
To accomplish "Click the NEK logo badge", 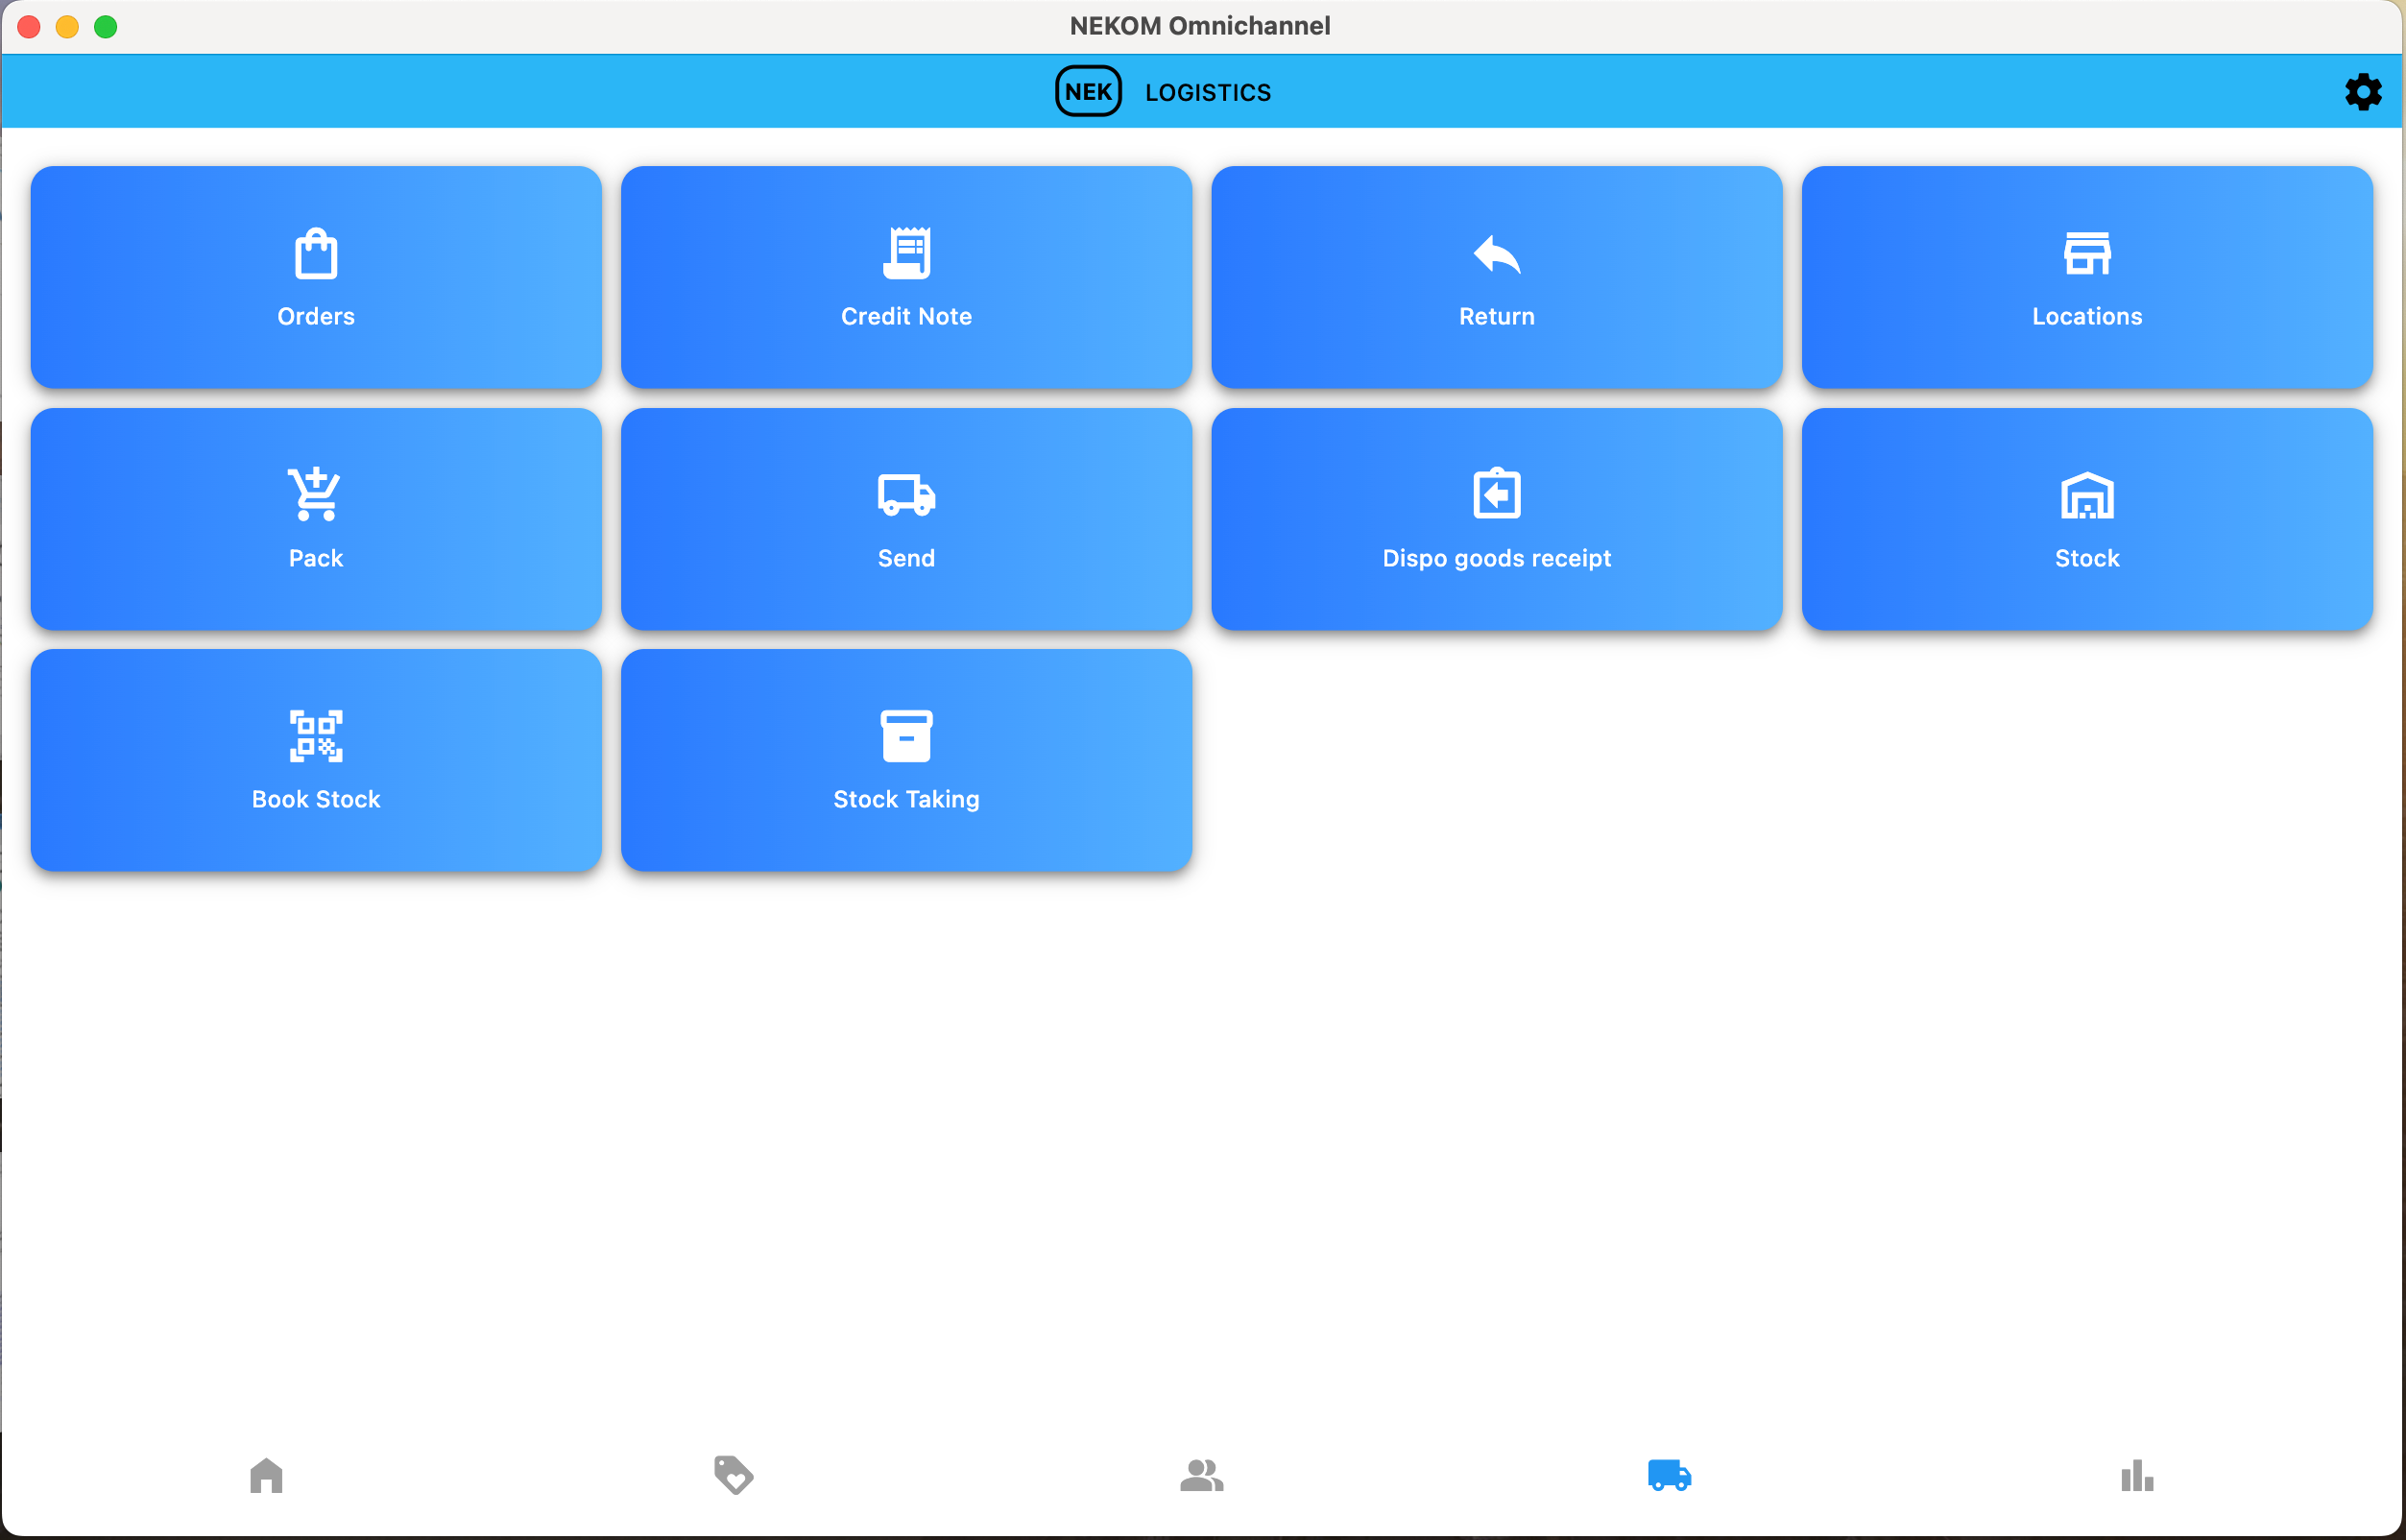I will (1088, 92).
